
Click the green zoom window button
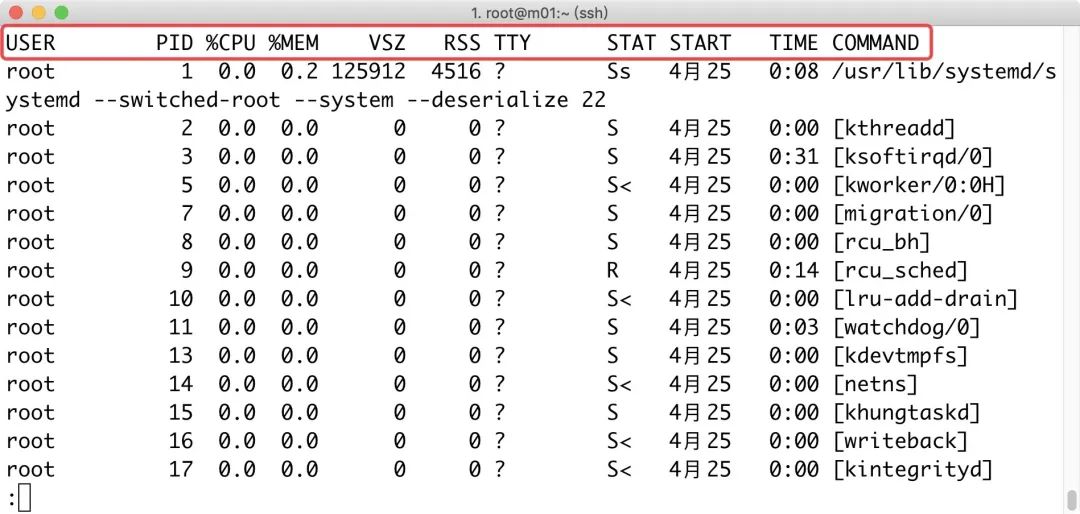(x=61, y=12)
